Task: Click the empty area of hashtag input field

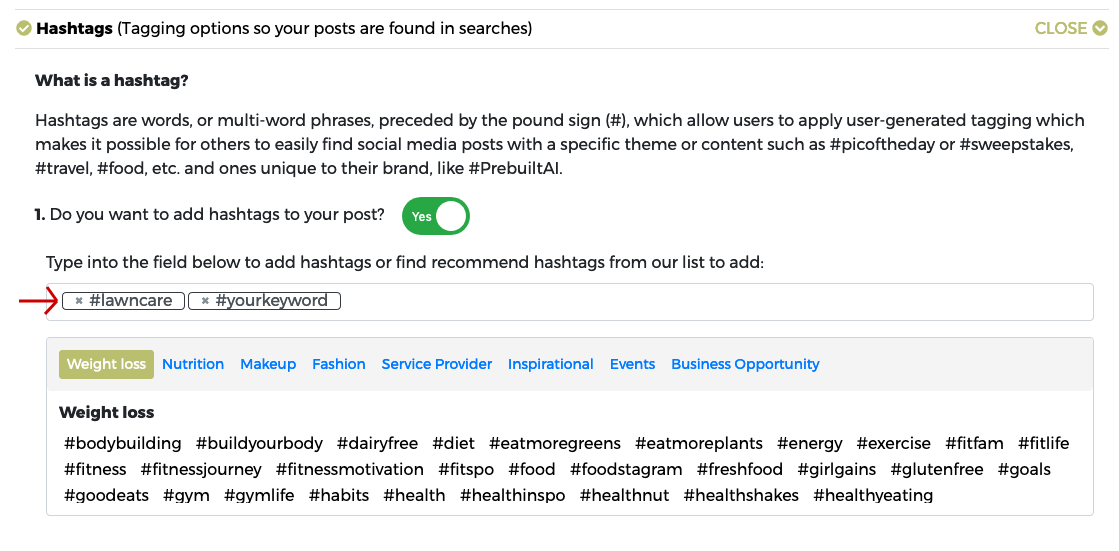Action: [x=714, y=302]
